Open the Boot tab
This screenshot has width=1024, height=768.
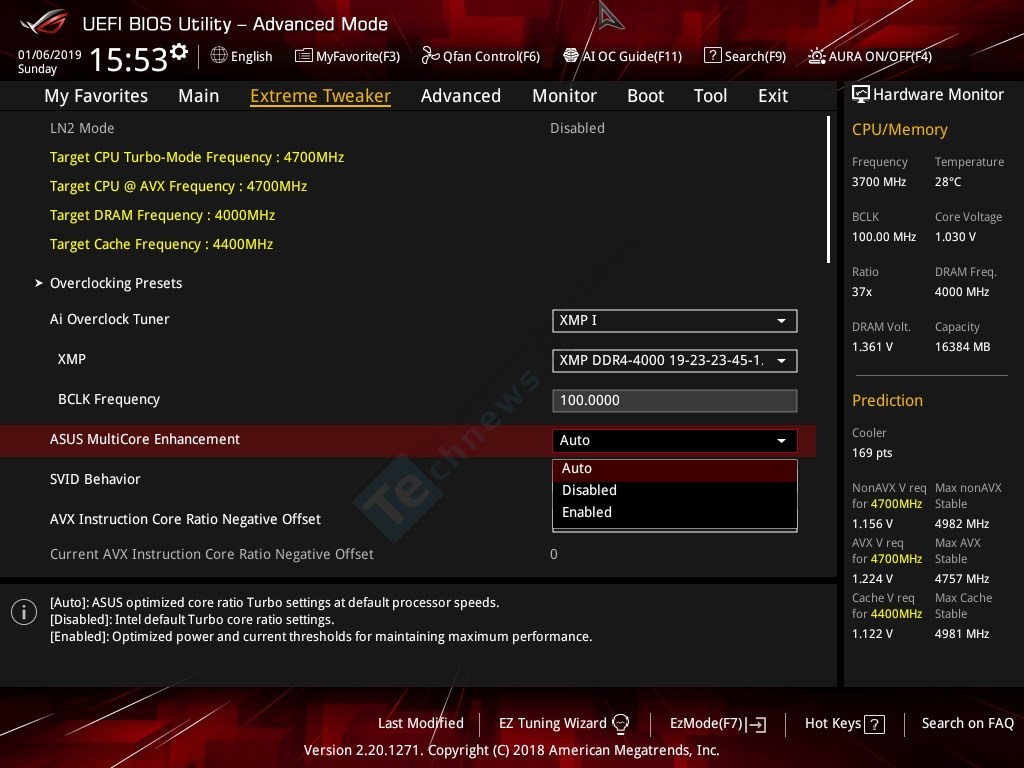[645, 96]
